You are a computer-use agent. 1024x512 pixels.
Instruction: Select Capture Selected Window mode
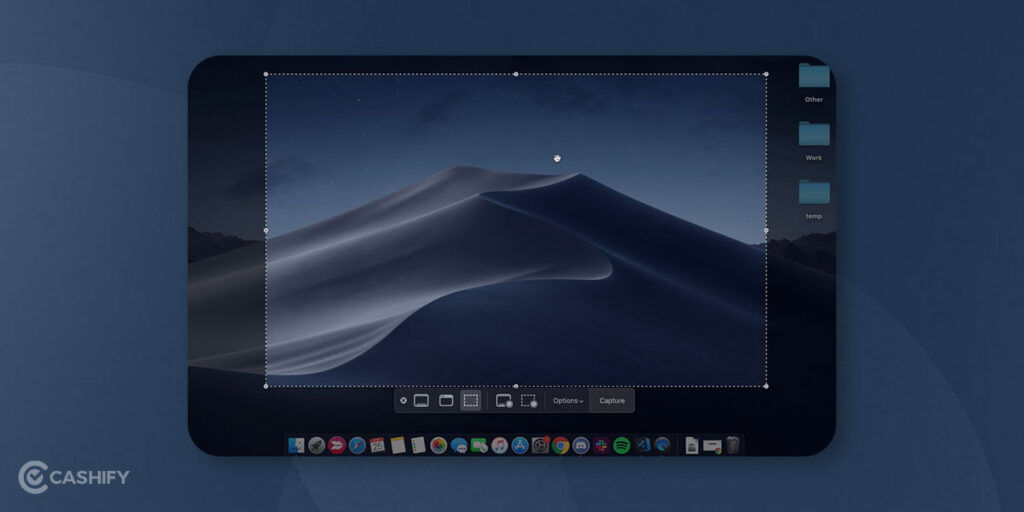446,400
